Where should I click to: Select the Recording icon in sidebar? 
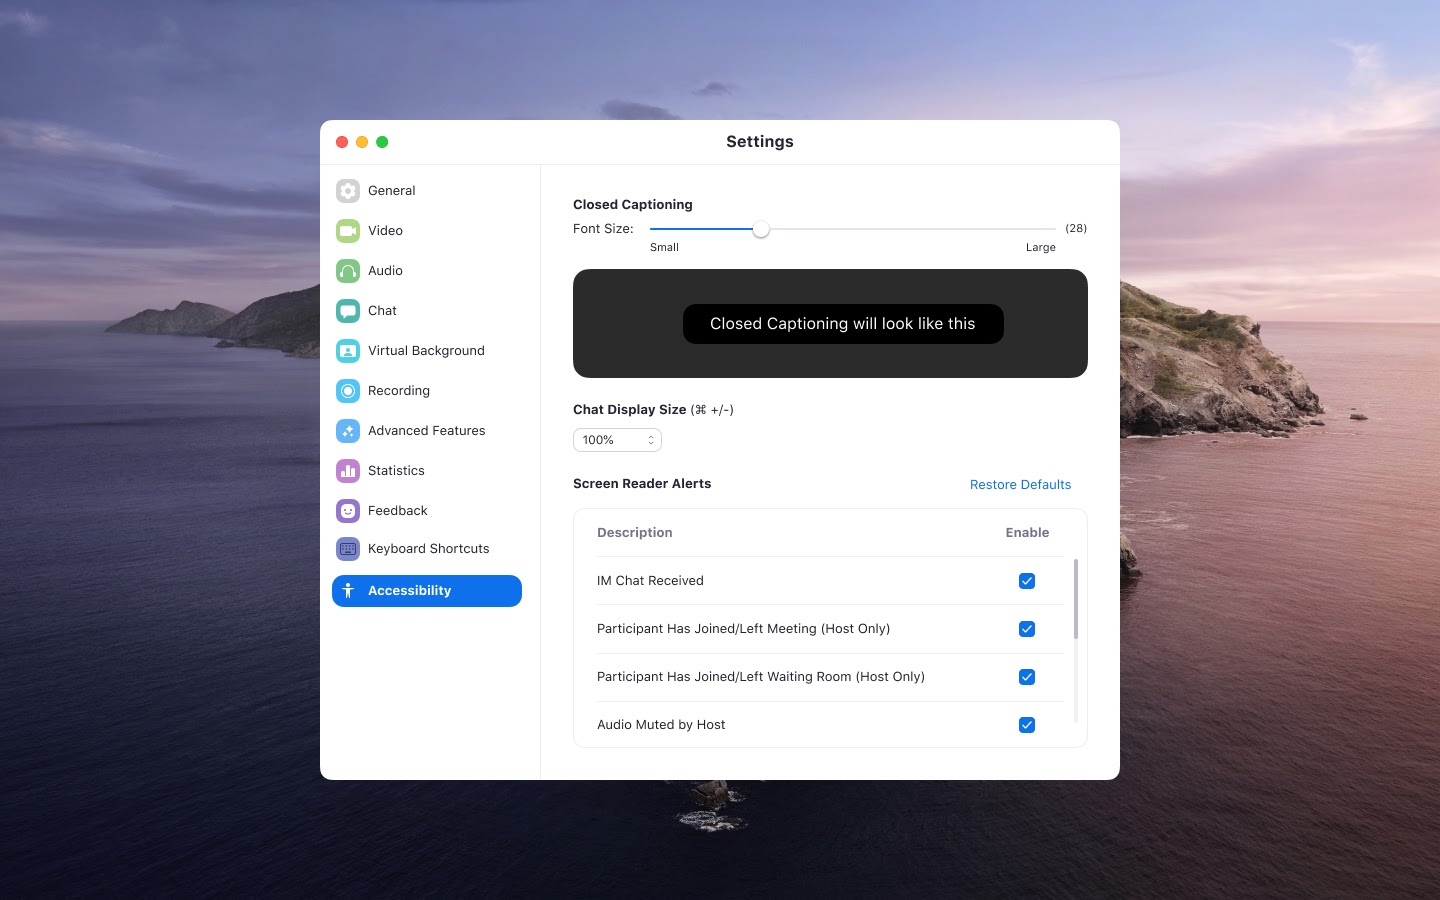[348, 391]
